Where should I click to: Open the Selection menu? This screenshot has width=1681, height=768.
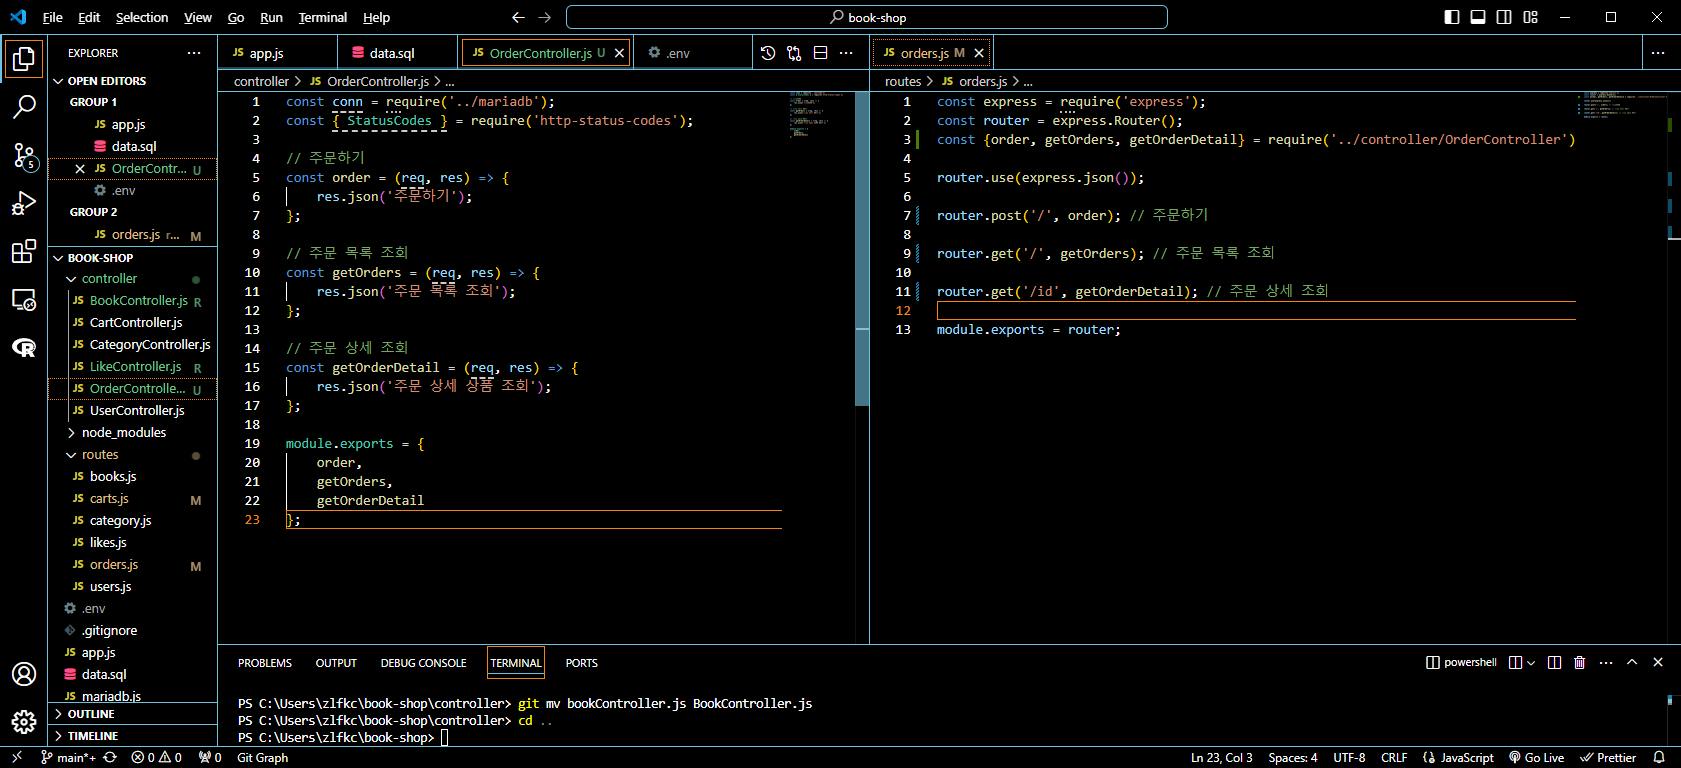point(142,17)
